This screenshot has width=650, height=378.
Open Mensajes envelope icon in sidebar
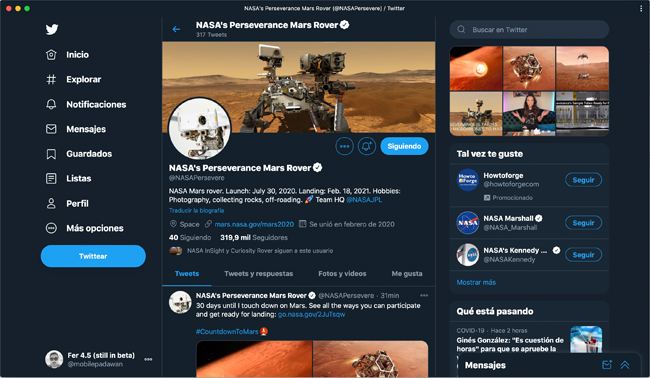click(51, 129)
